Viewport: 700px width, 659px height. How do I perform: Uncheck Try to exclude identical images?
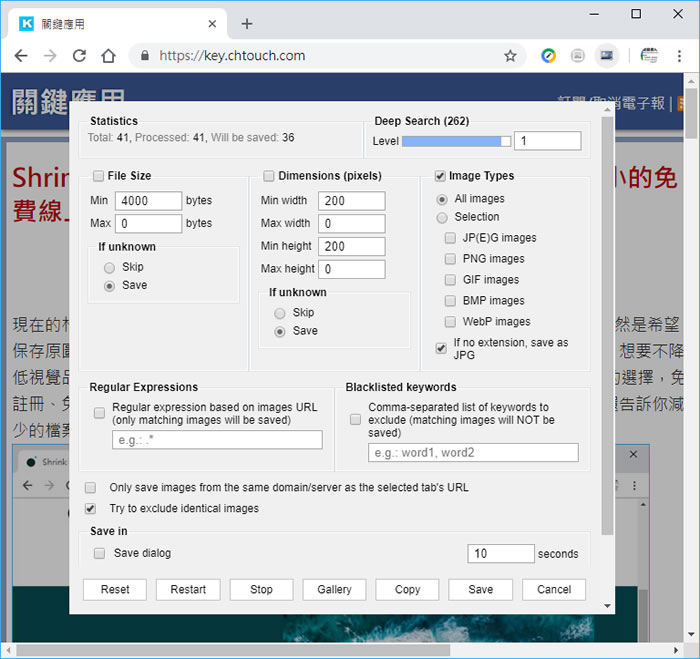click(91, 508)
